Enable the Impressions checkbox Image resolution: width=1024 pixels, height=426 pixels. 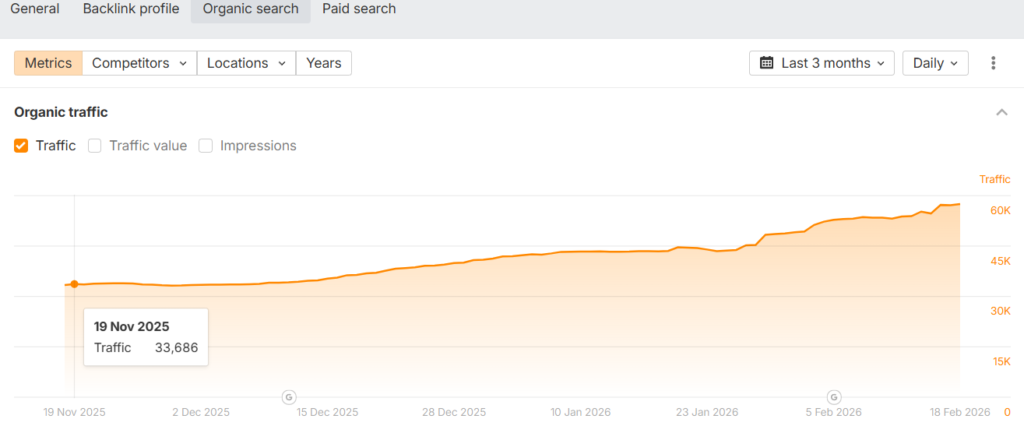pos(206,145)
